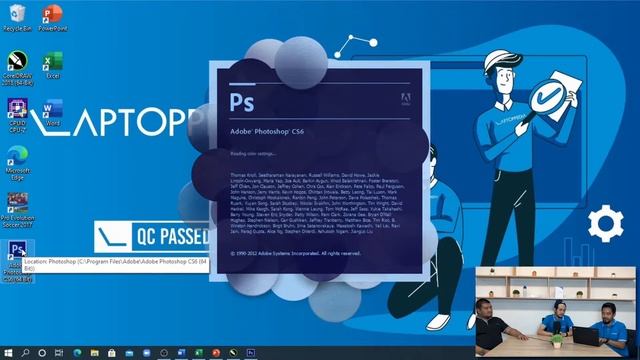Open the Recycle Bin desktop icon
Screen dimensions: 640x360
(17, 18)
